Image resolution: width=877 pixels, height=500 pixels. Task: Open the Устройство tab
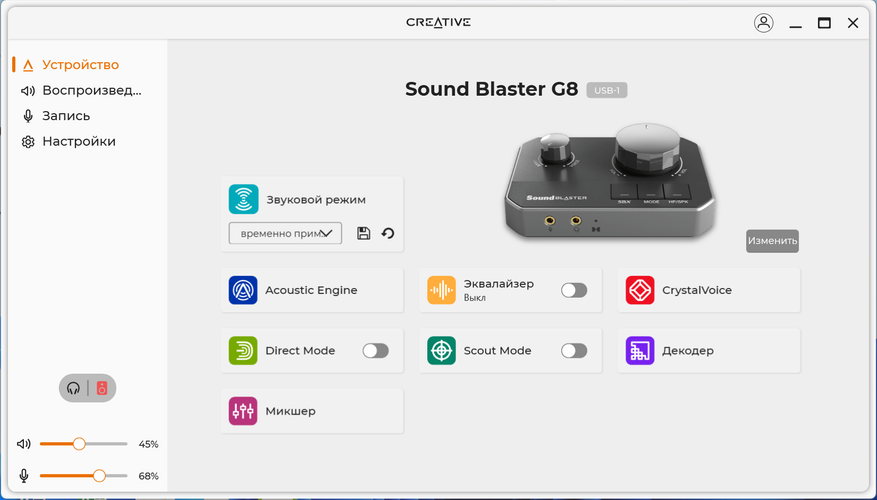click(x=80, y=65)
